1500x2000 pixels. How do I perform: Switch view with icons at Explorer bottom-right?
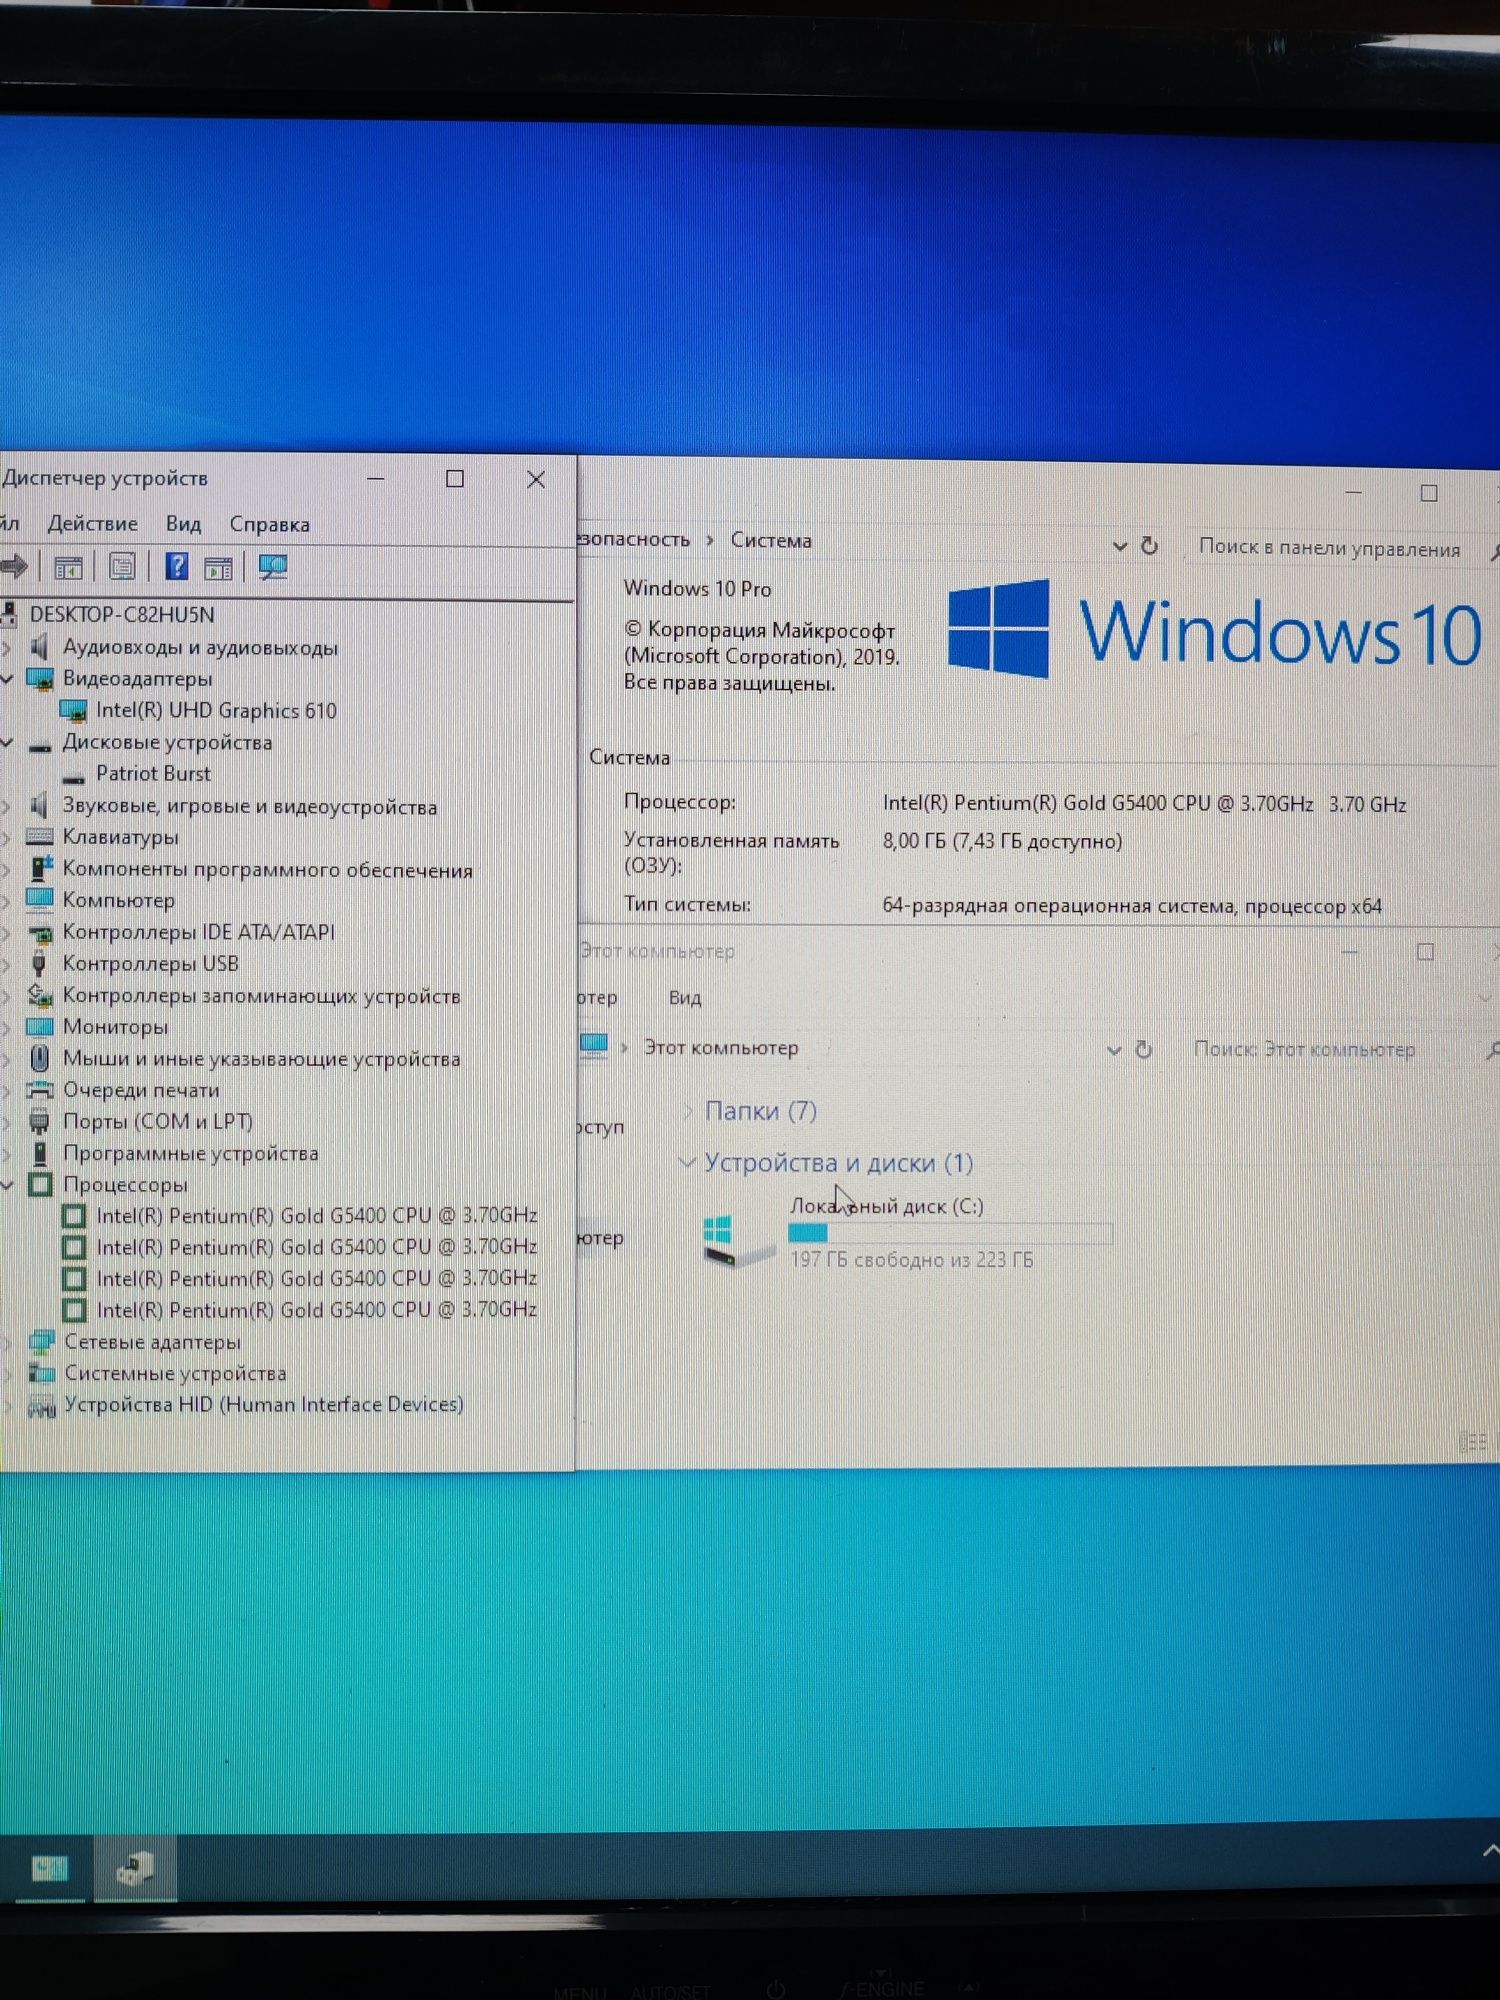[x=1474, y=1441]
